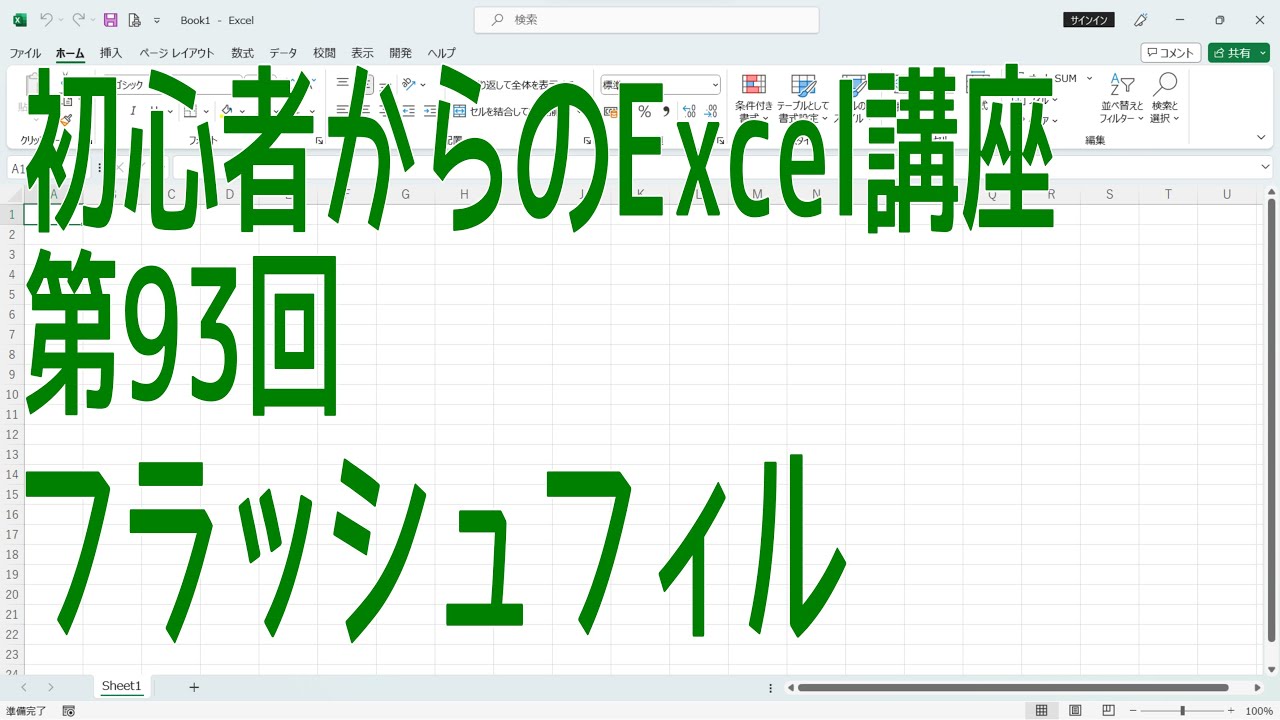Open Fill Color dropdown arrow
Image resolution: width=1280 pixels, height=720 pixels.
pyautogui.click(x=242, y=111)
